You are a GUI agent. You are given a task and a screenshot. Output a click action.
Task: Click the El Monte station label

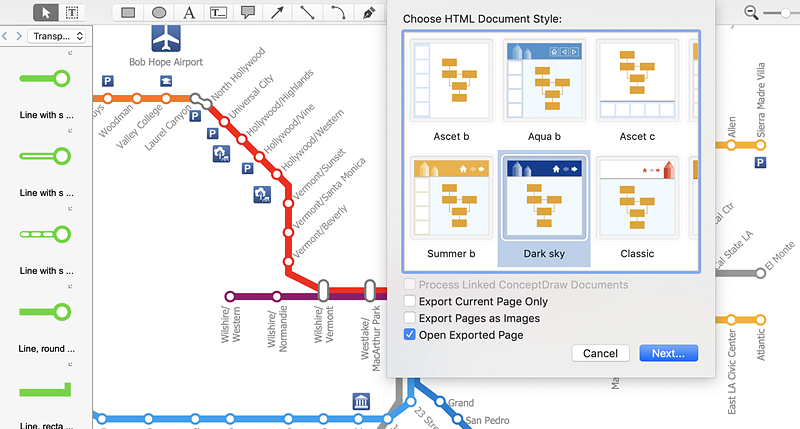(x=780, y=255)
